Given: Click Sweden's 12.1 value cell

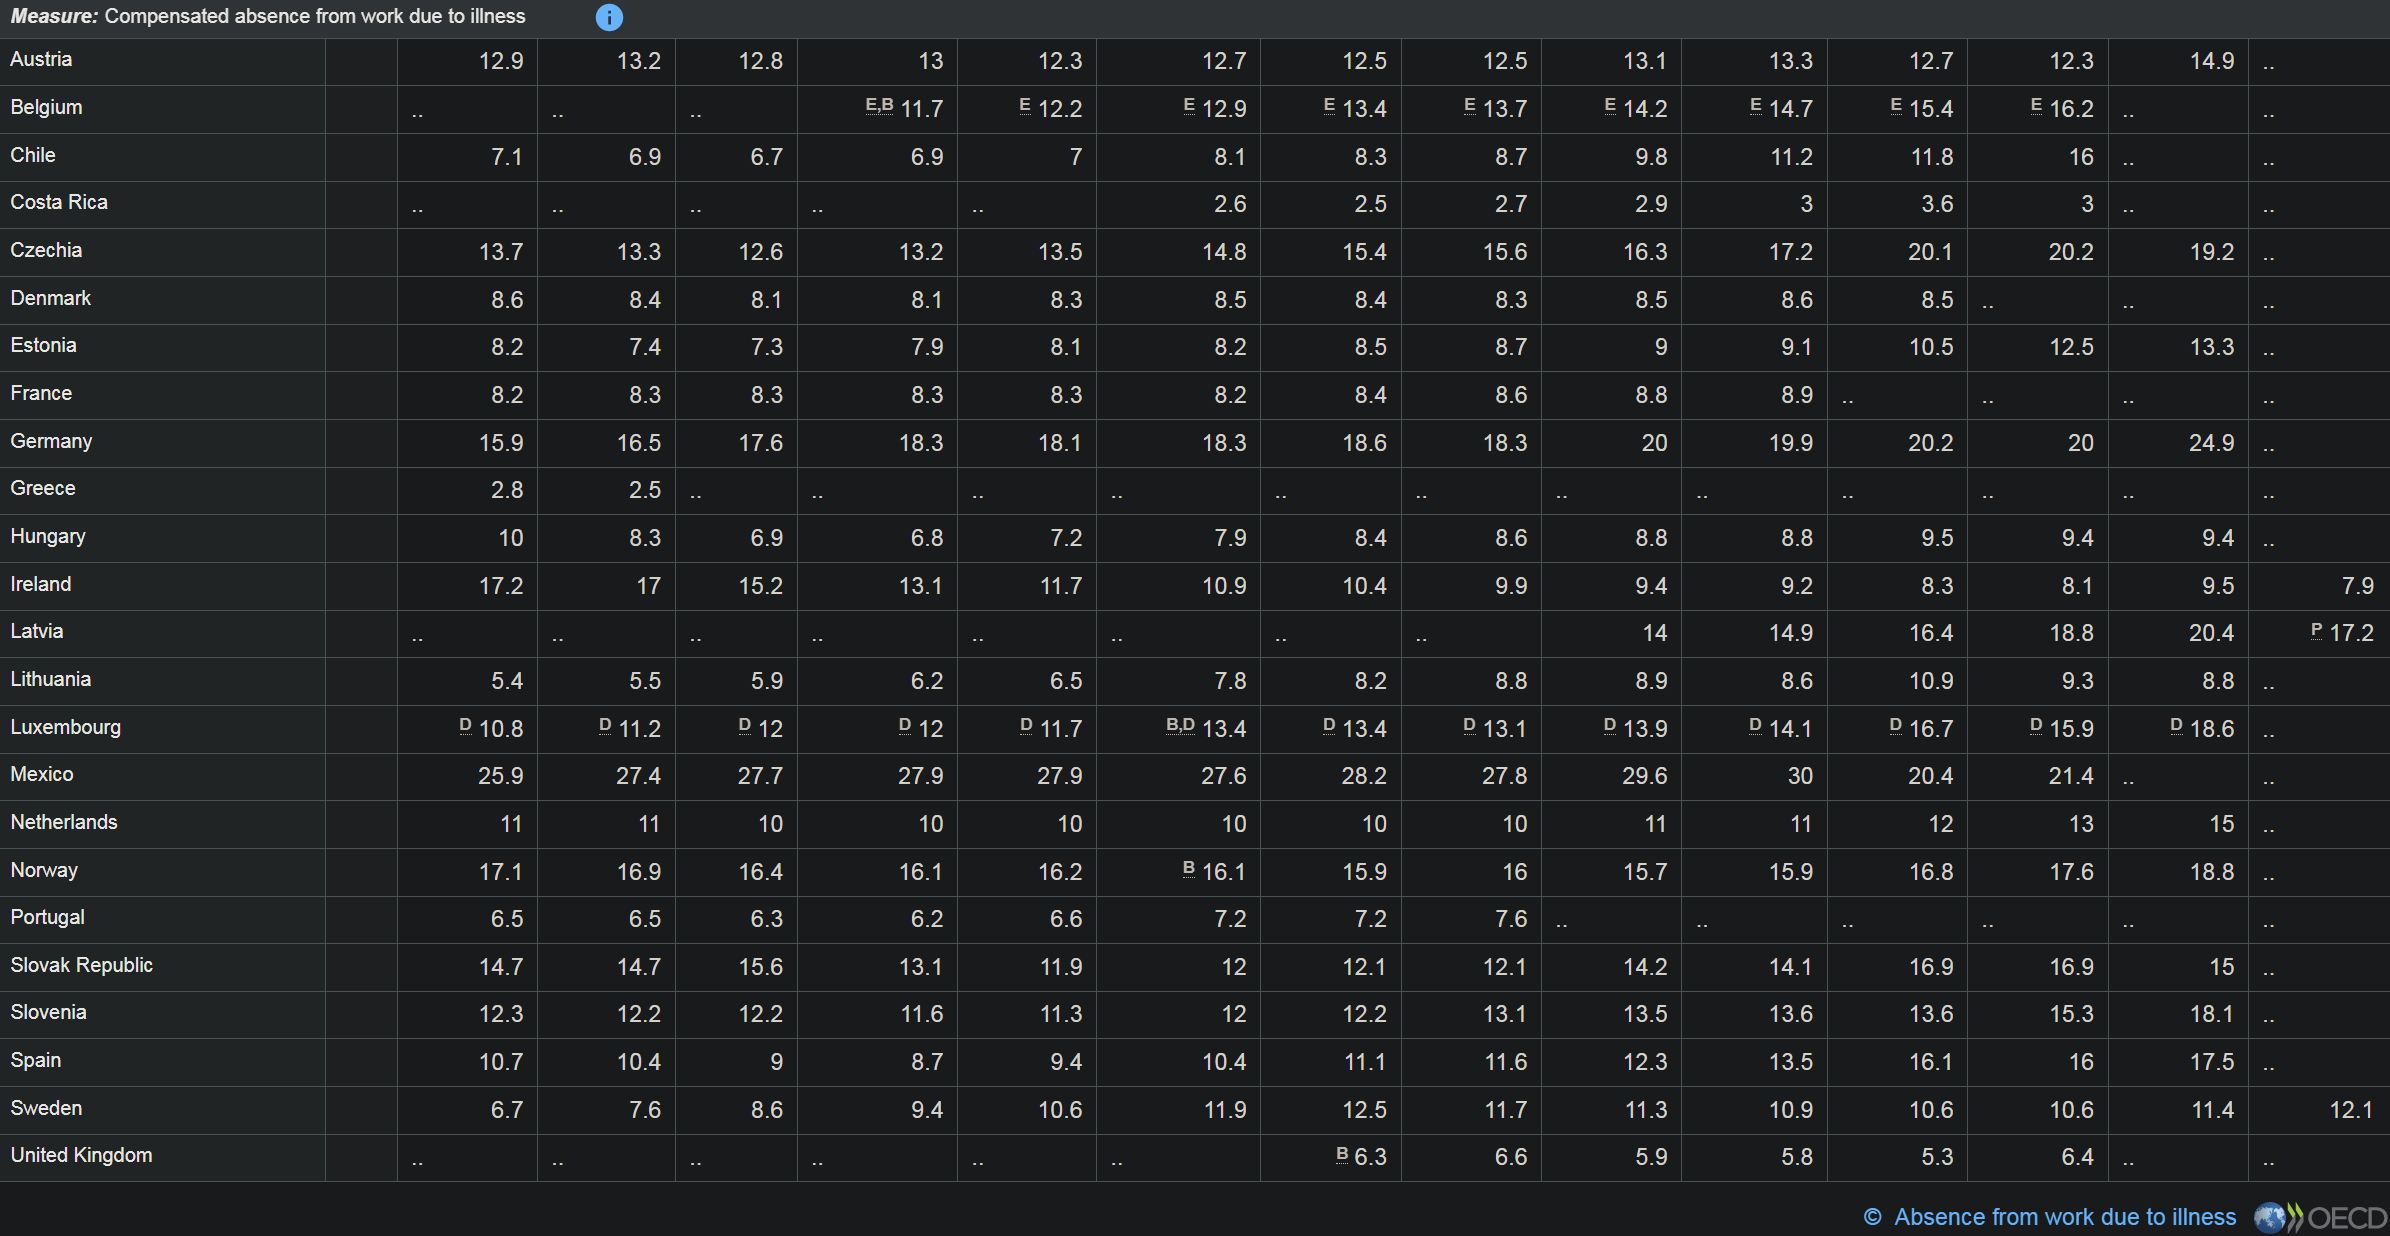Looking at the screenshot, I should tap(2350, 1110).
